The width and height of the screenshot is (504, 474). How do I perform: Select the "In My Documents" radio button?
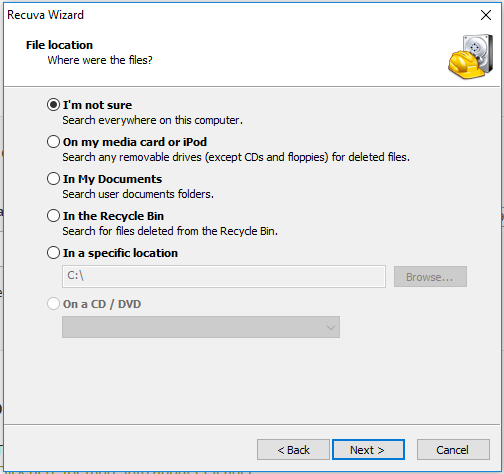pos(53,179)
